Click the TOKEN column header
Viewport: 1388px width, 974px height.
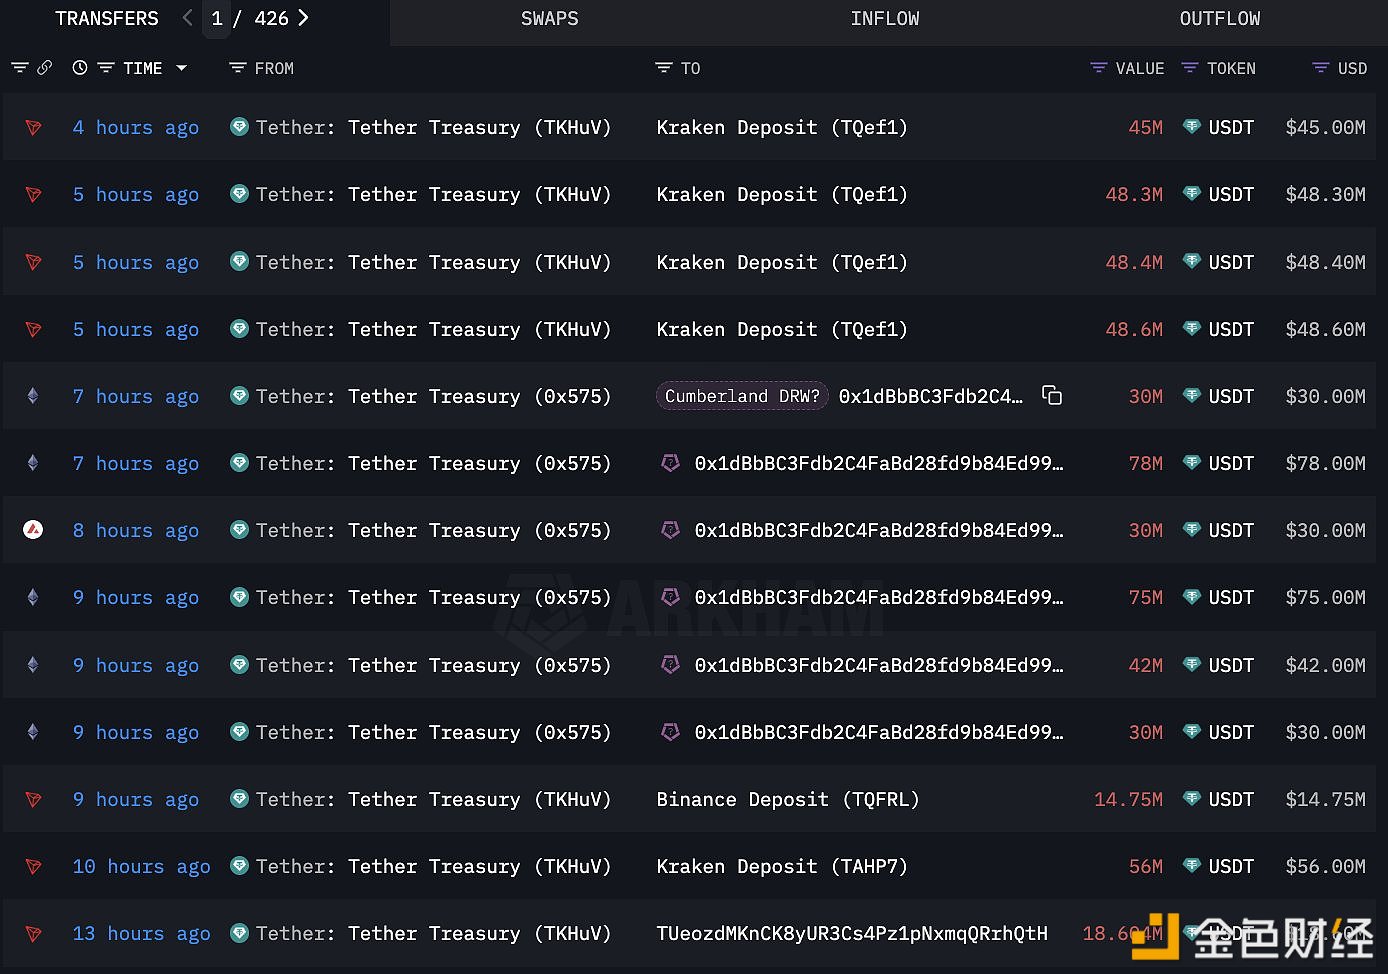[x=1231, y=68]
